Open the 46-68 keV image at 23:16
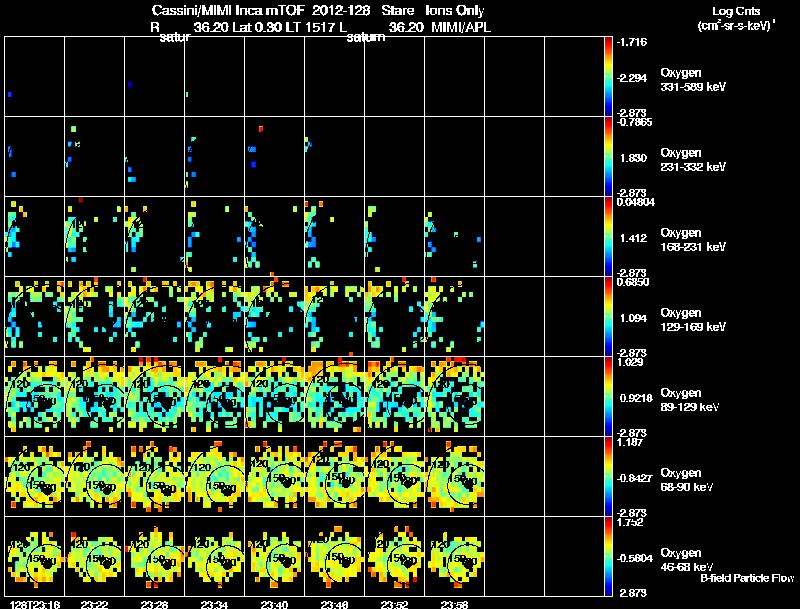Screen dimensions: 800x609 click(35, 556)
